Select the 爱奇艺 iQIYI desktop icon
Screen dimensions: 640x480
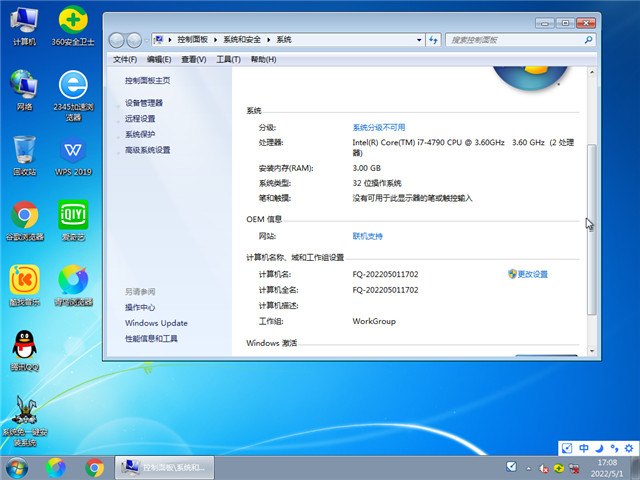pyautogui.click(x=73, y=220)
